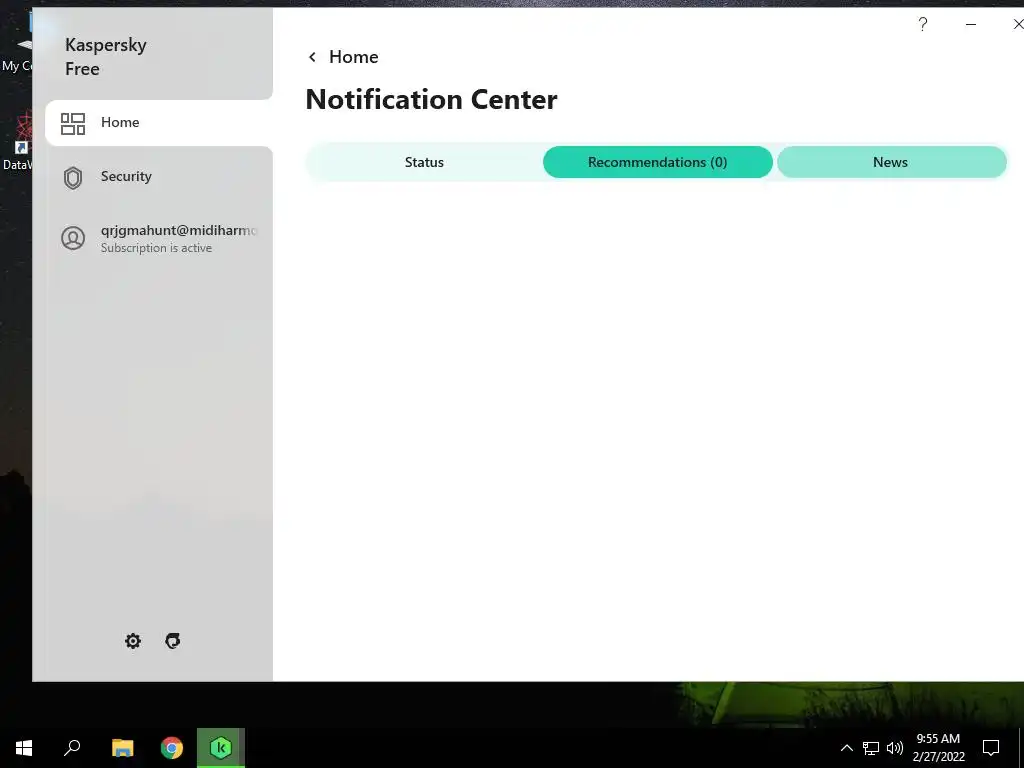Screen dimensions: 1024x768
Task: Click the Notification Center heading
Action: (x=432, y=100)
